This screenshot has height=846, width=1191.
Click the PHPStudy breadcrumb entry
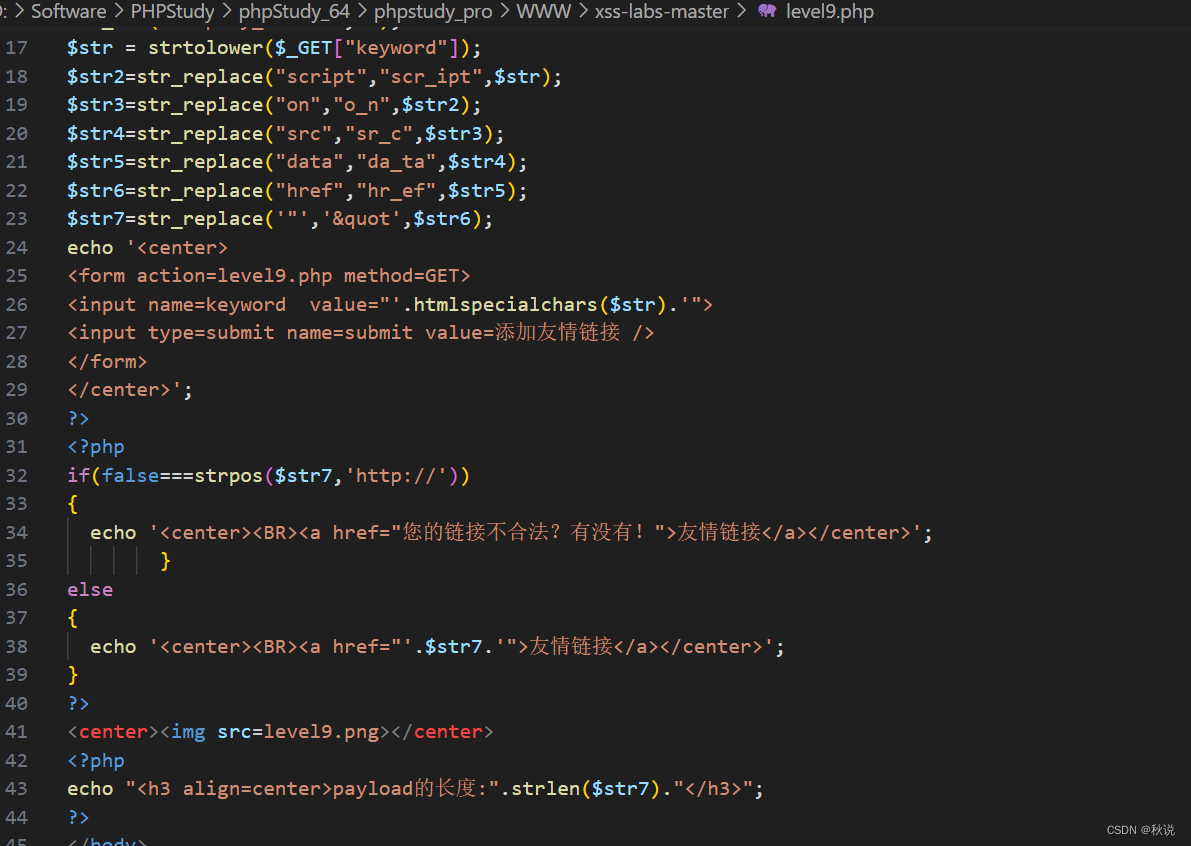point(172,12)
